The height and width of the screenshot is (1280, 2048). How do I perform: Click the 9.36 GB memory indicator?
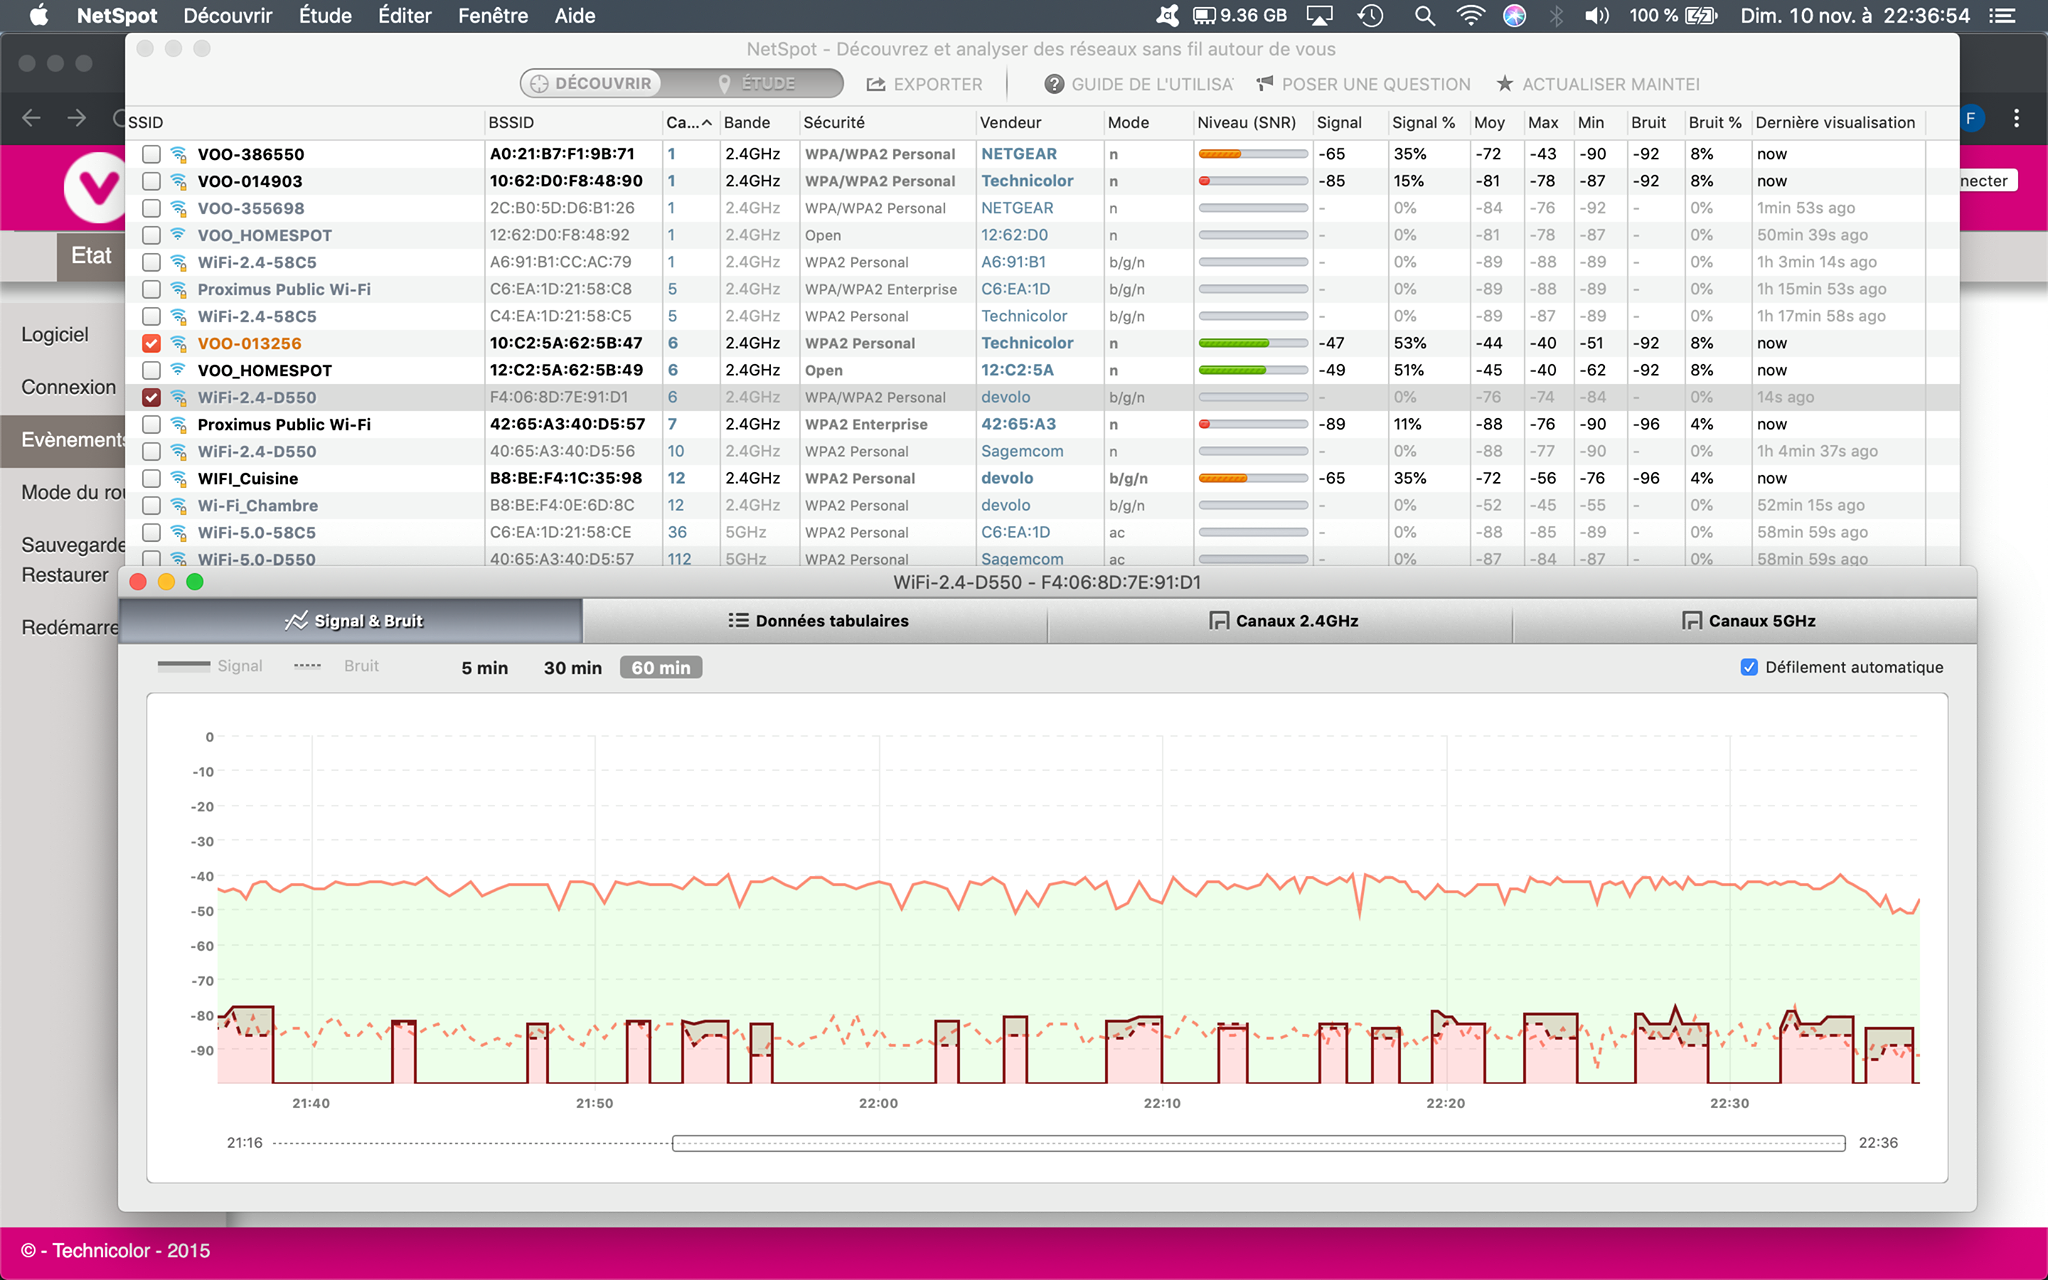pos(1240,15)
